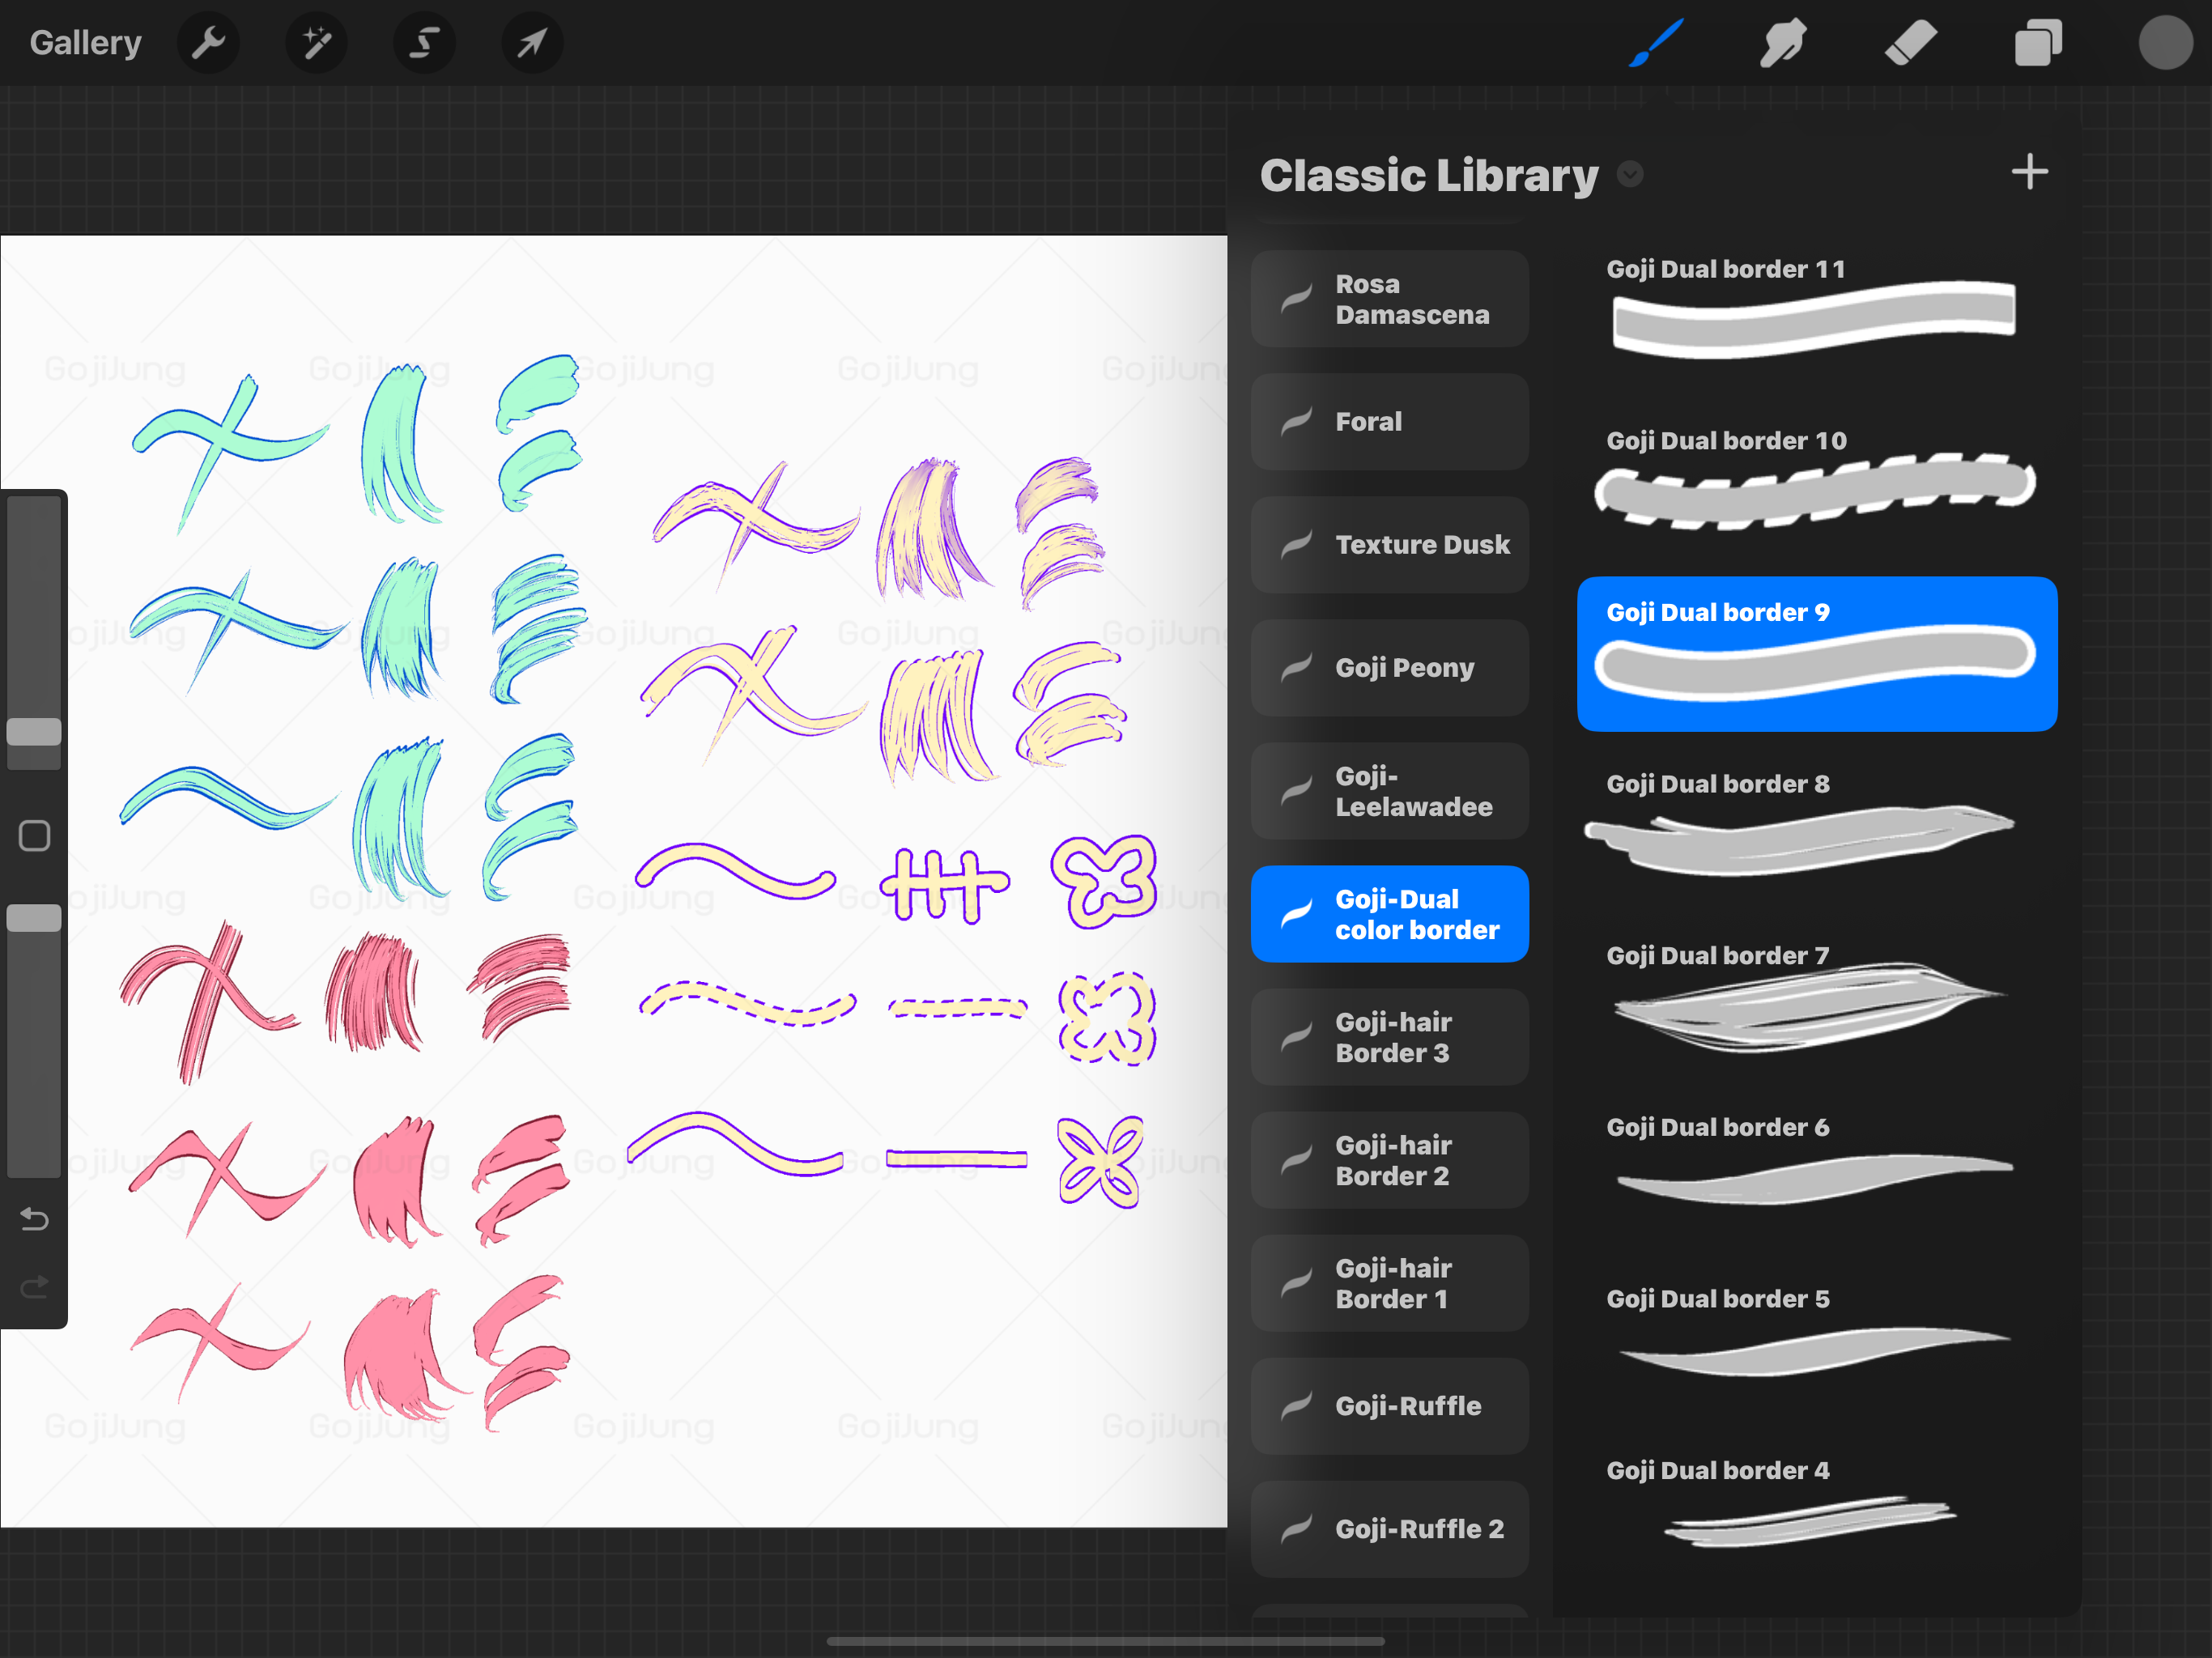This screenshot has width=2212, height=1658.
Task: Return to Gallery
Action: tap(85, 43)
